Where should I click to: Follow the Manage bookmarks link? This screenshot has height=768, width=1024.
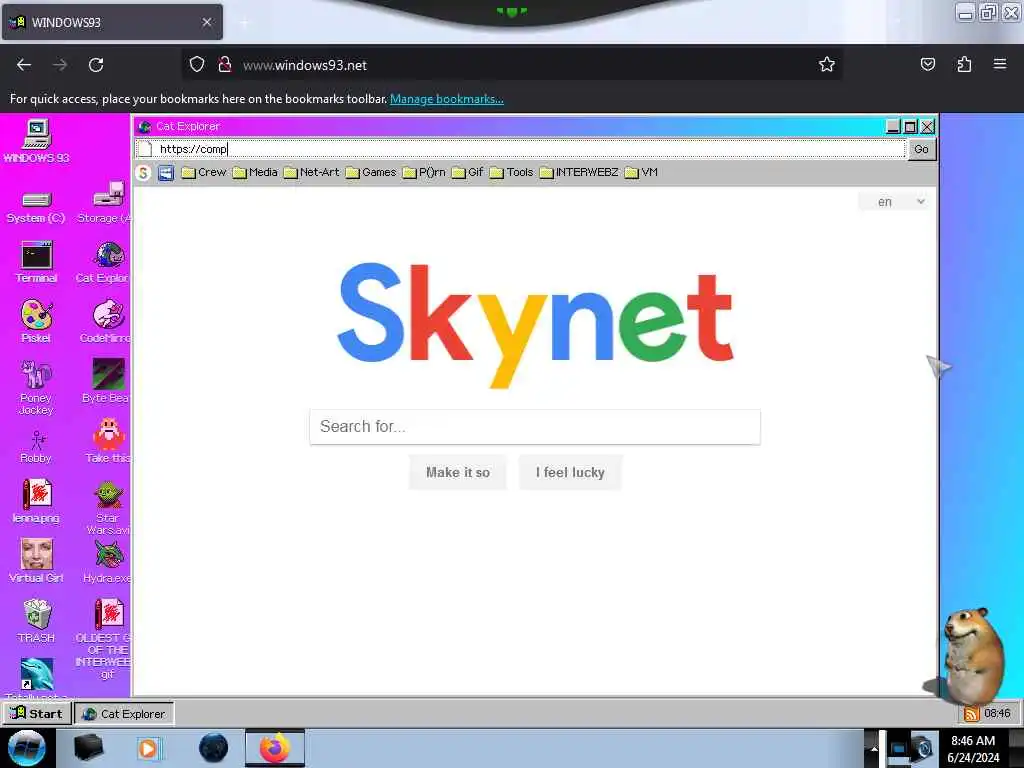(x=447, y=99)
